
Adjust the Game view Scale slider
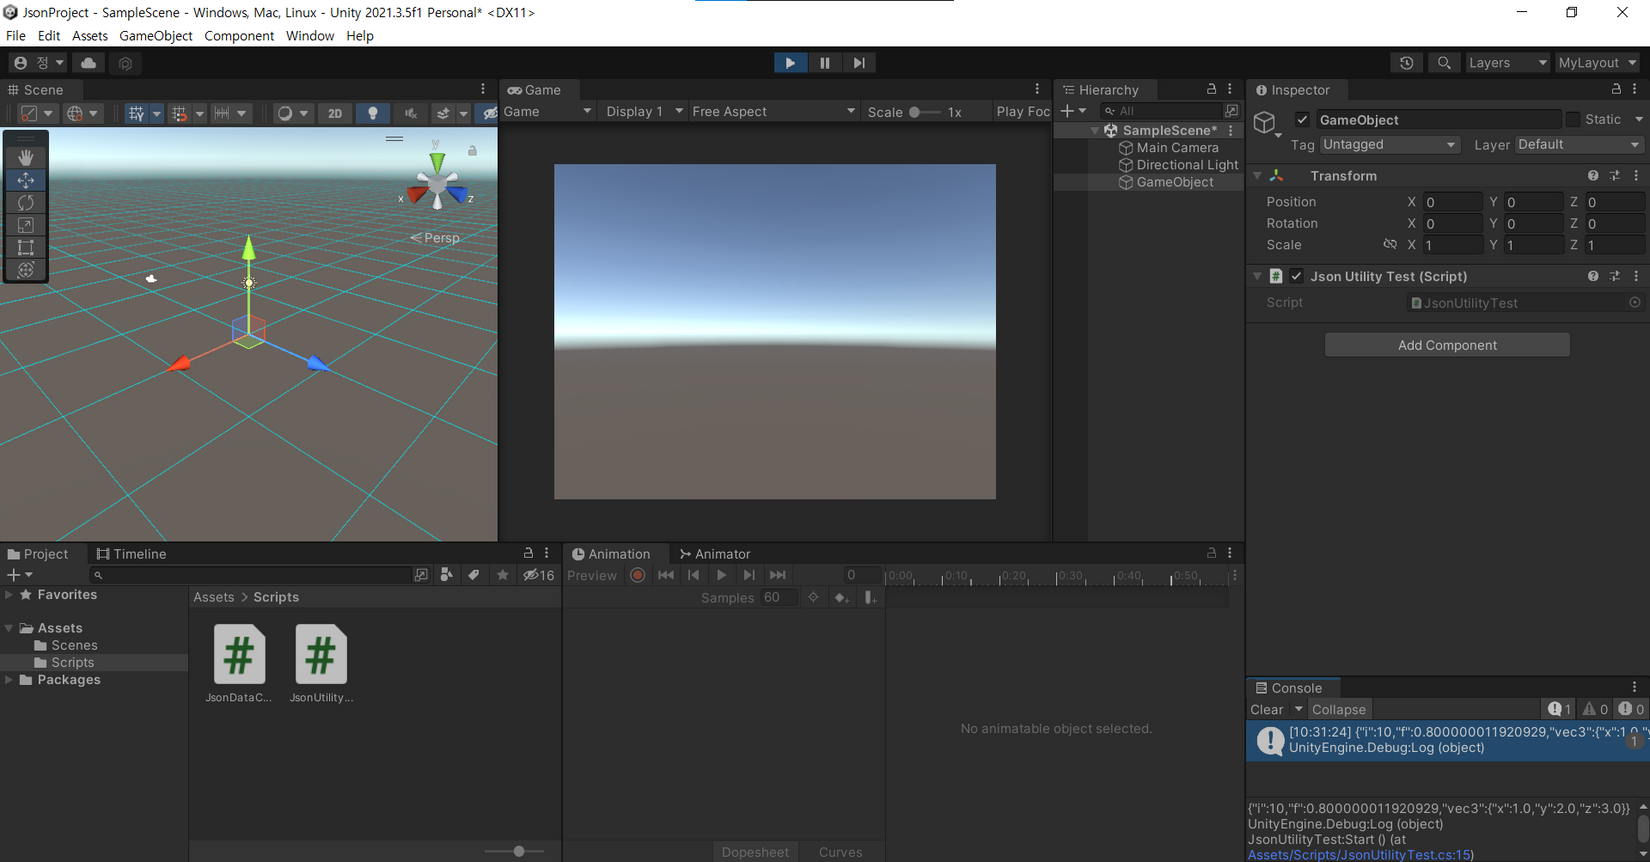click(925, 112)
